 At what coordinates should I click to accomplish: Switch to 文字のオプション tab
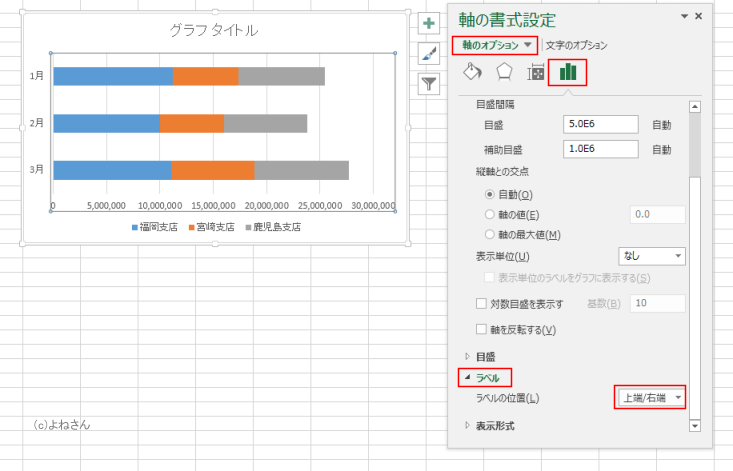576,45
